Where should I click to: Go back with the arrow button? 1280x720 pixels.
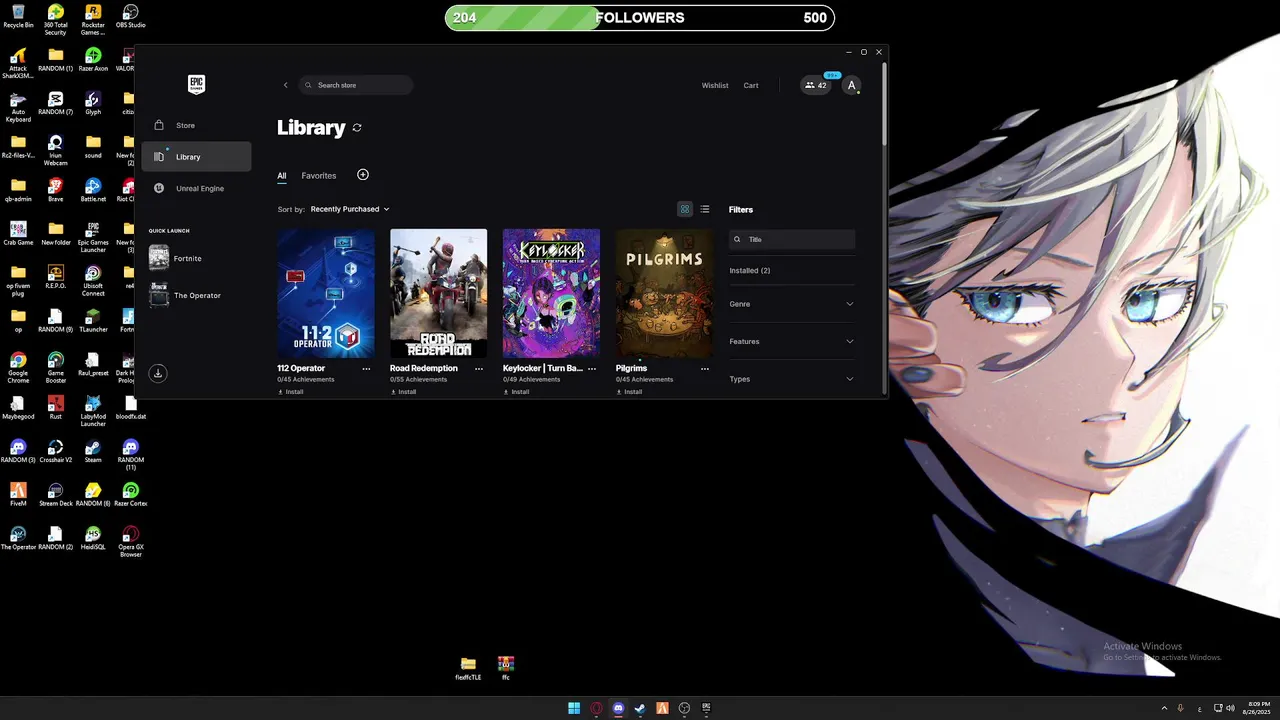pyautogui.click(x=285, y=85)
